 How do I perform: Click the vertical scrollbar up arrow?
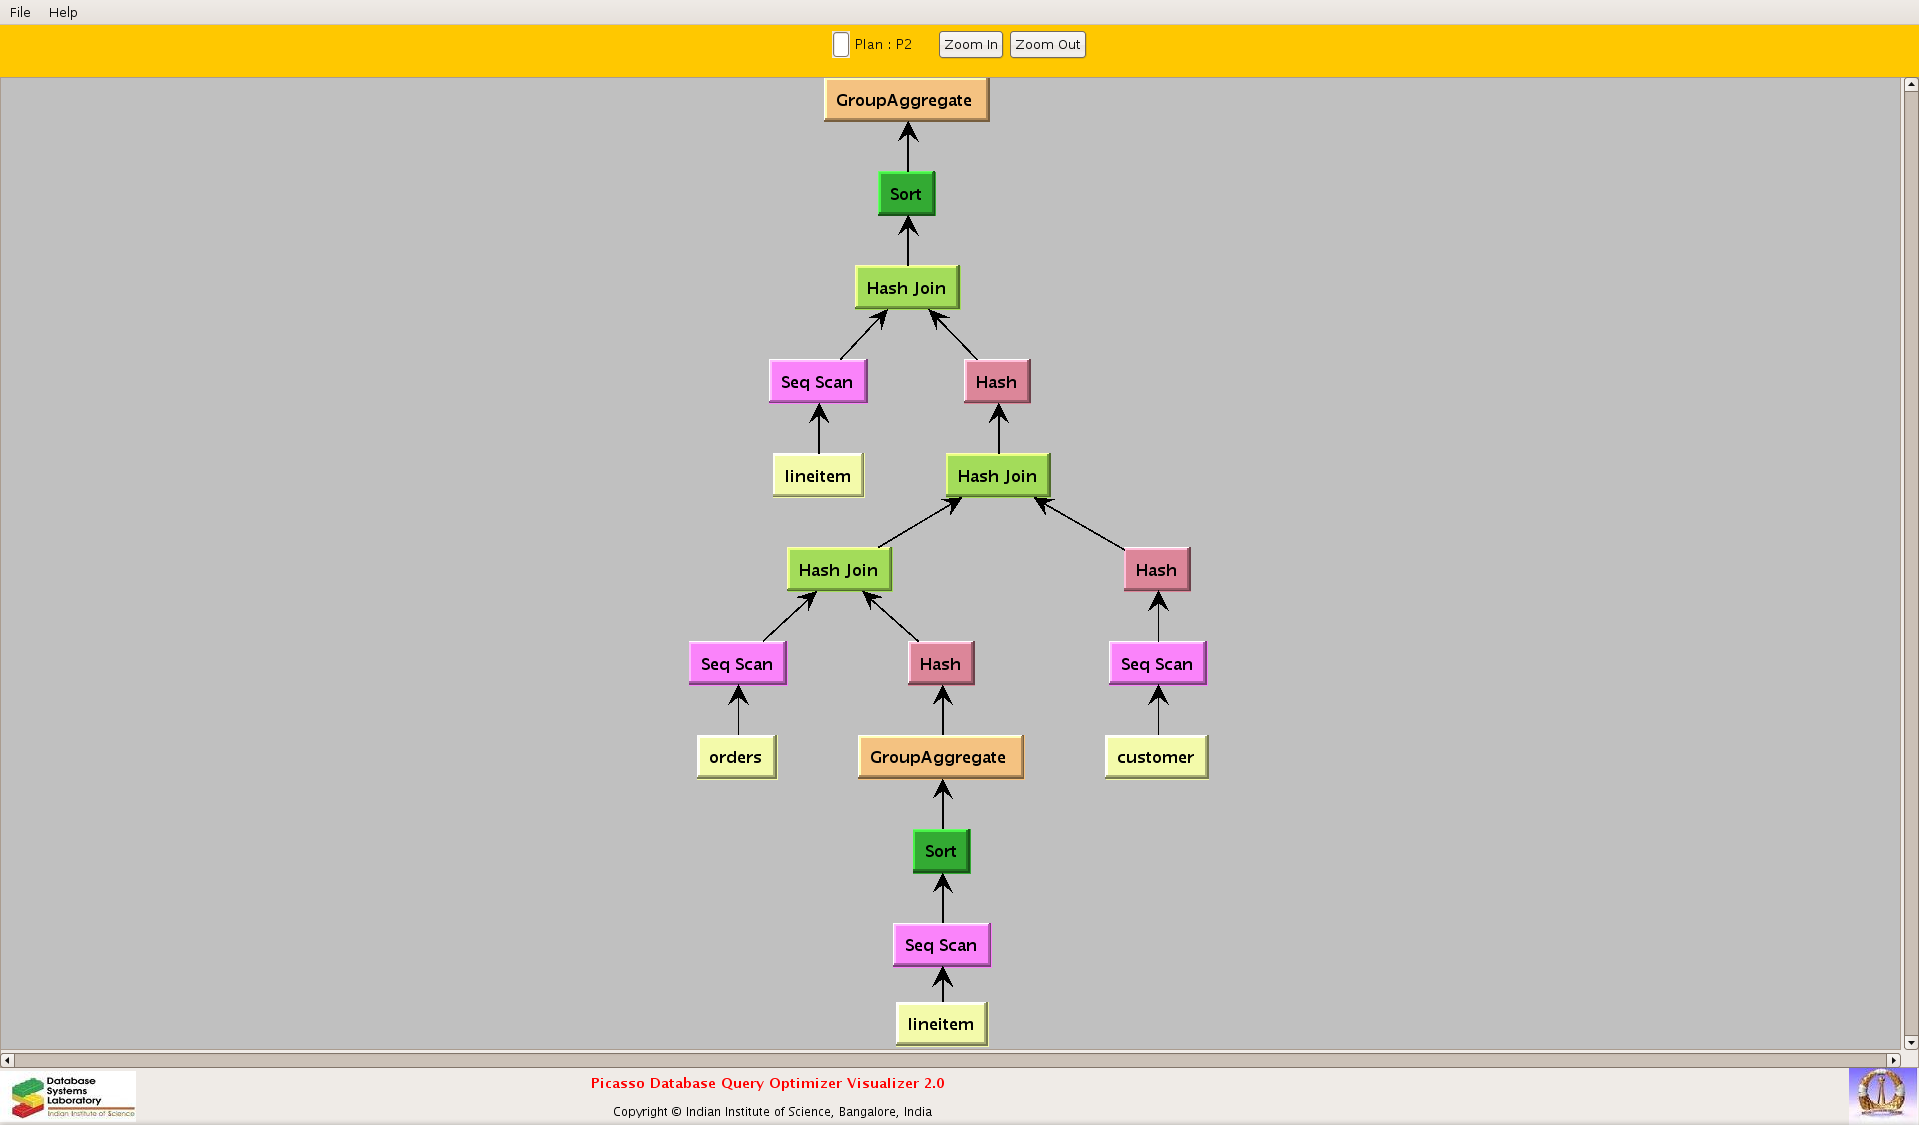click(1910, 85)
